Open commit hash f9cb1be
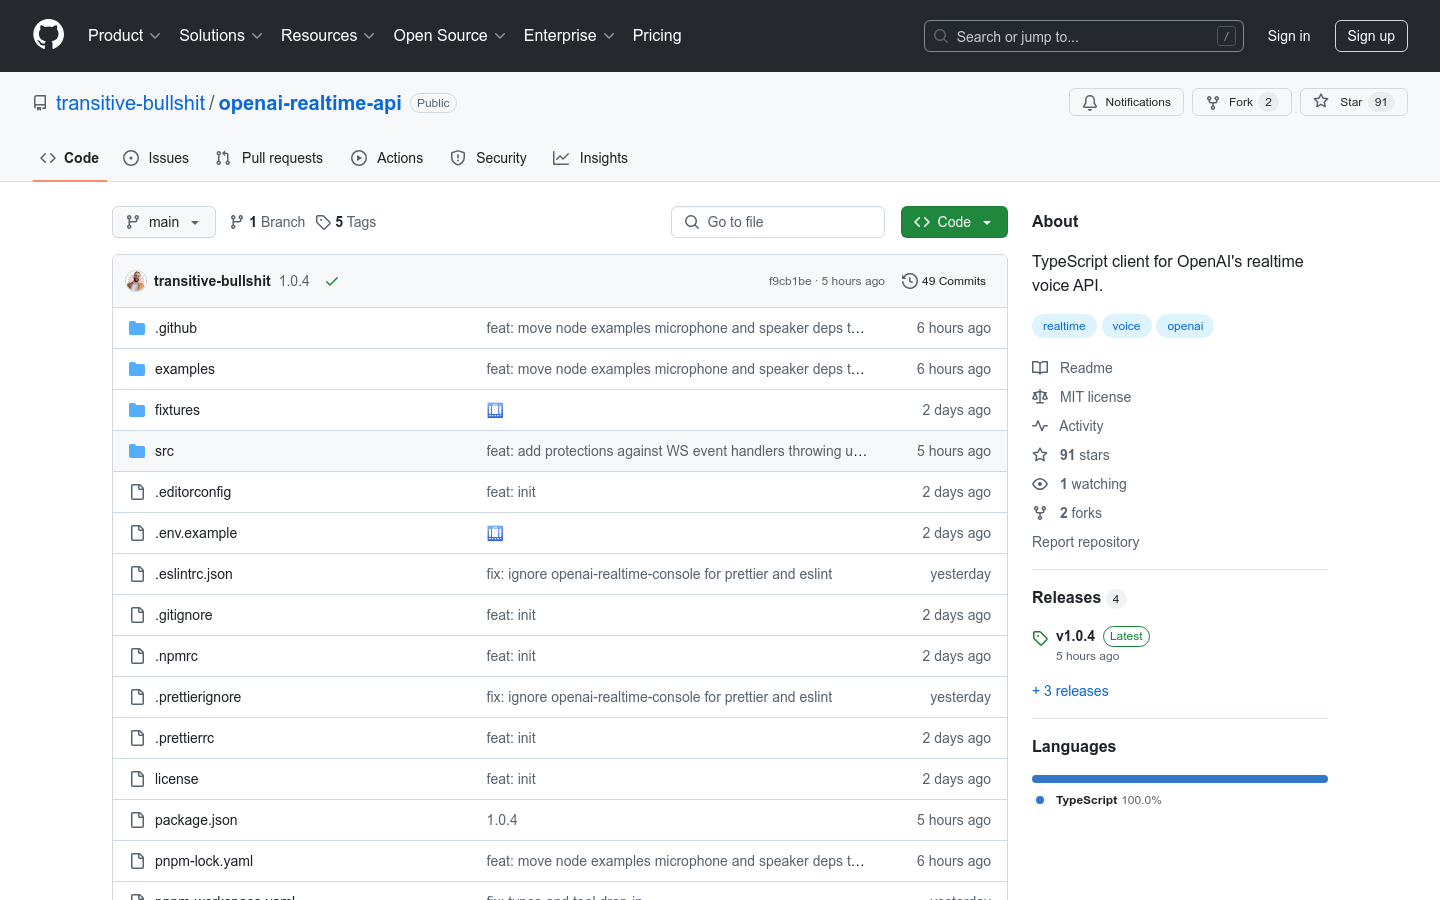The image size is (1440, 900). click(790, 281)
